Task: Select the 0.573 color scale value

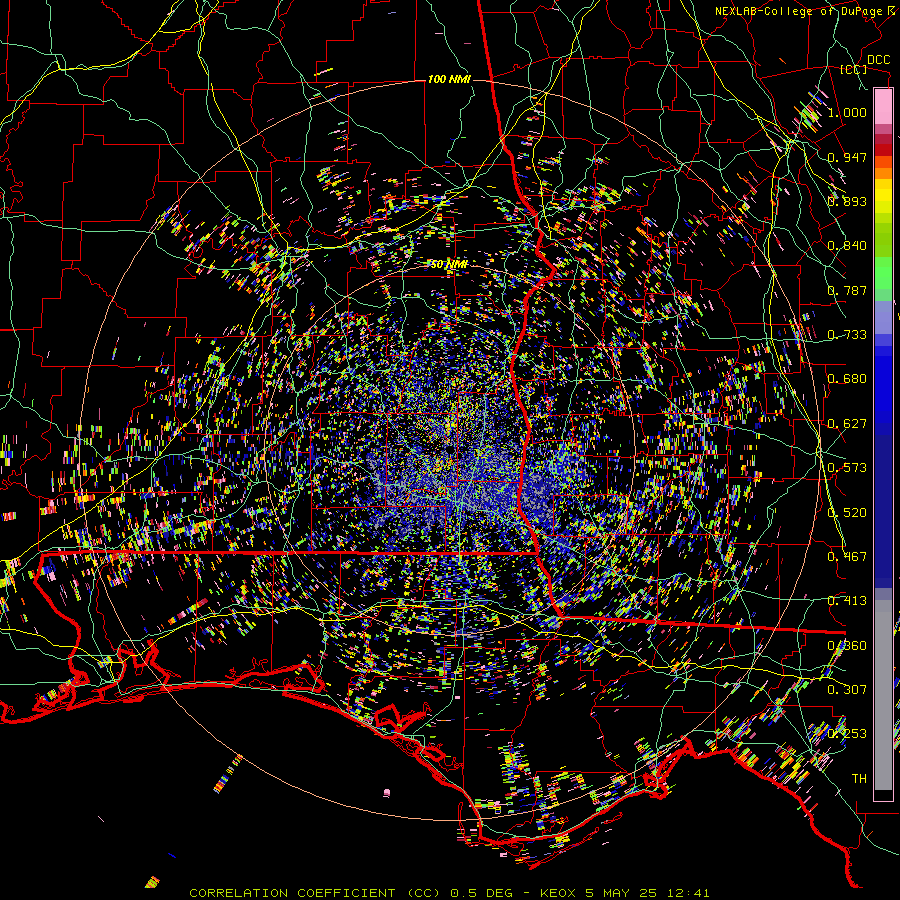Action: click(x=847, y=467)
